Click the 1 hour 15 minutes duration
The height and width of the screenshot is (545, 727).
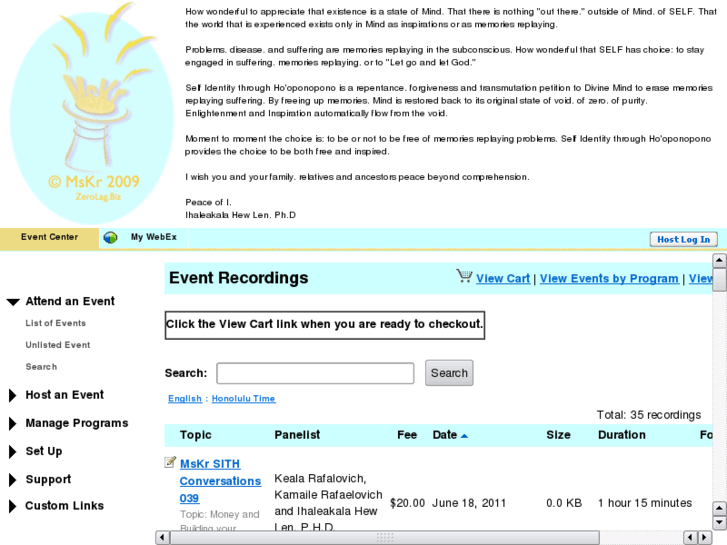coord(645,503)
